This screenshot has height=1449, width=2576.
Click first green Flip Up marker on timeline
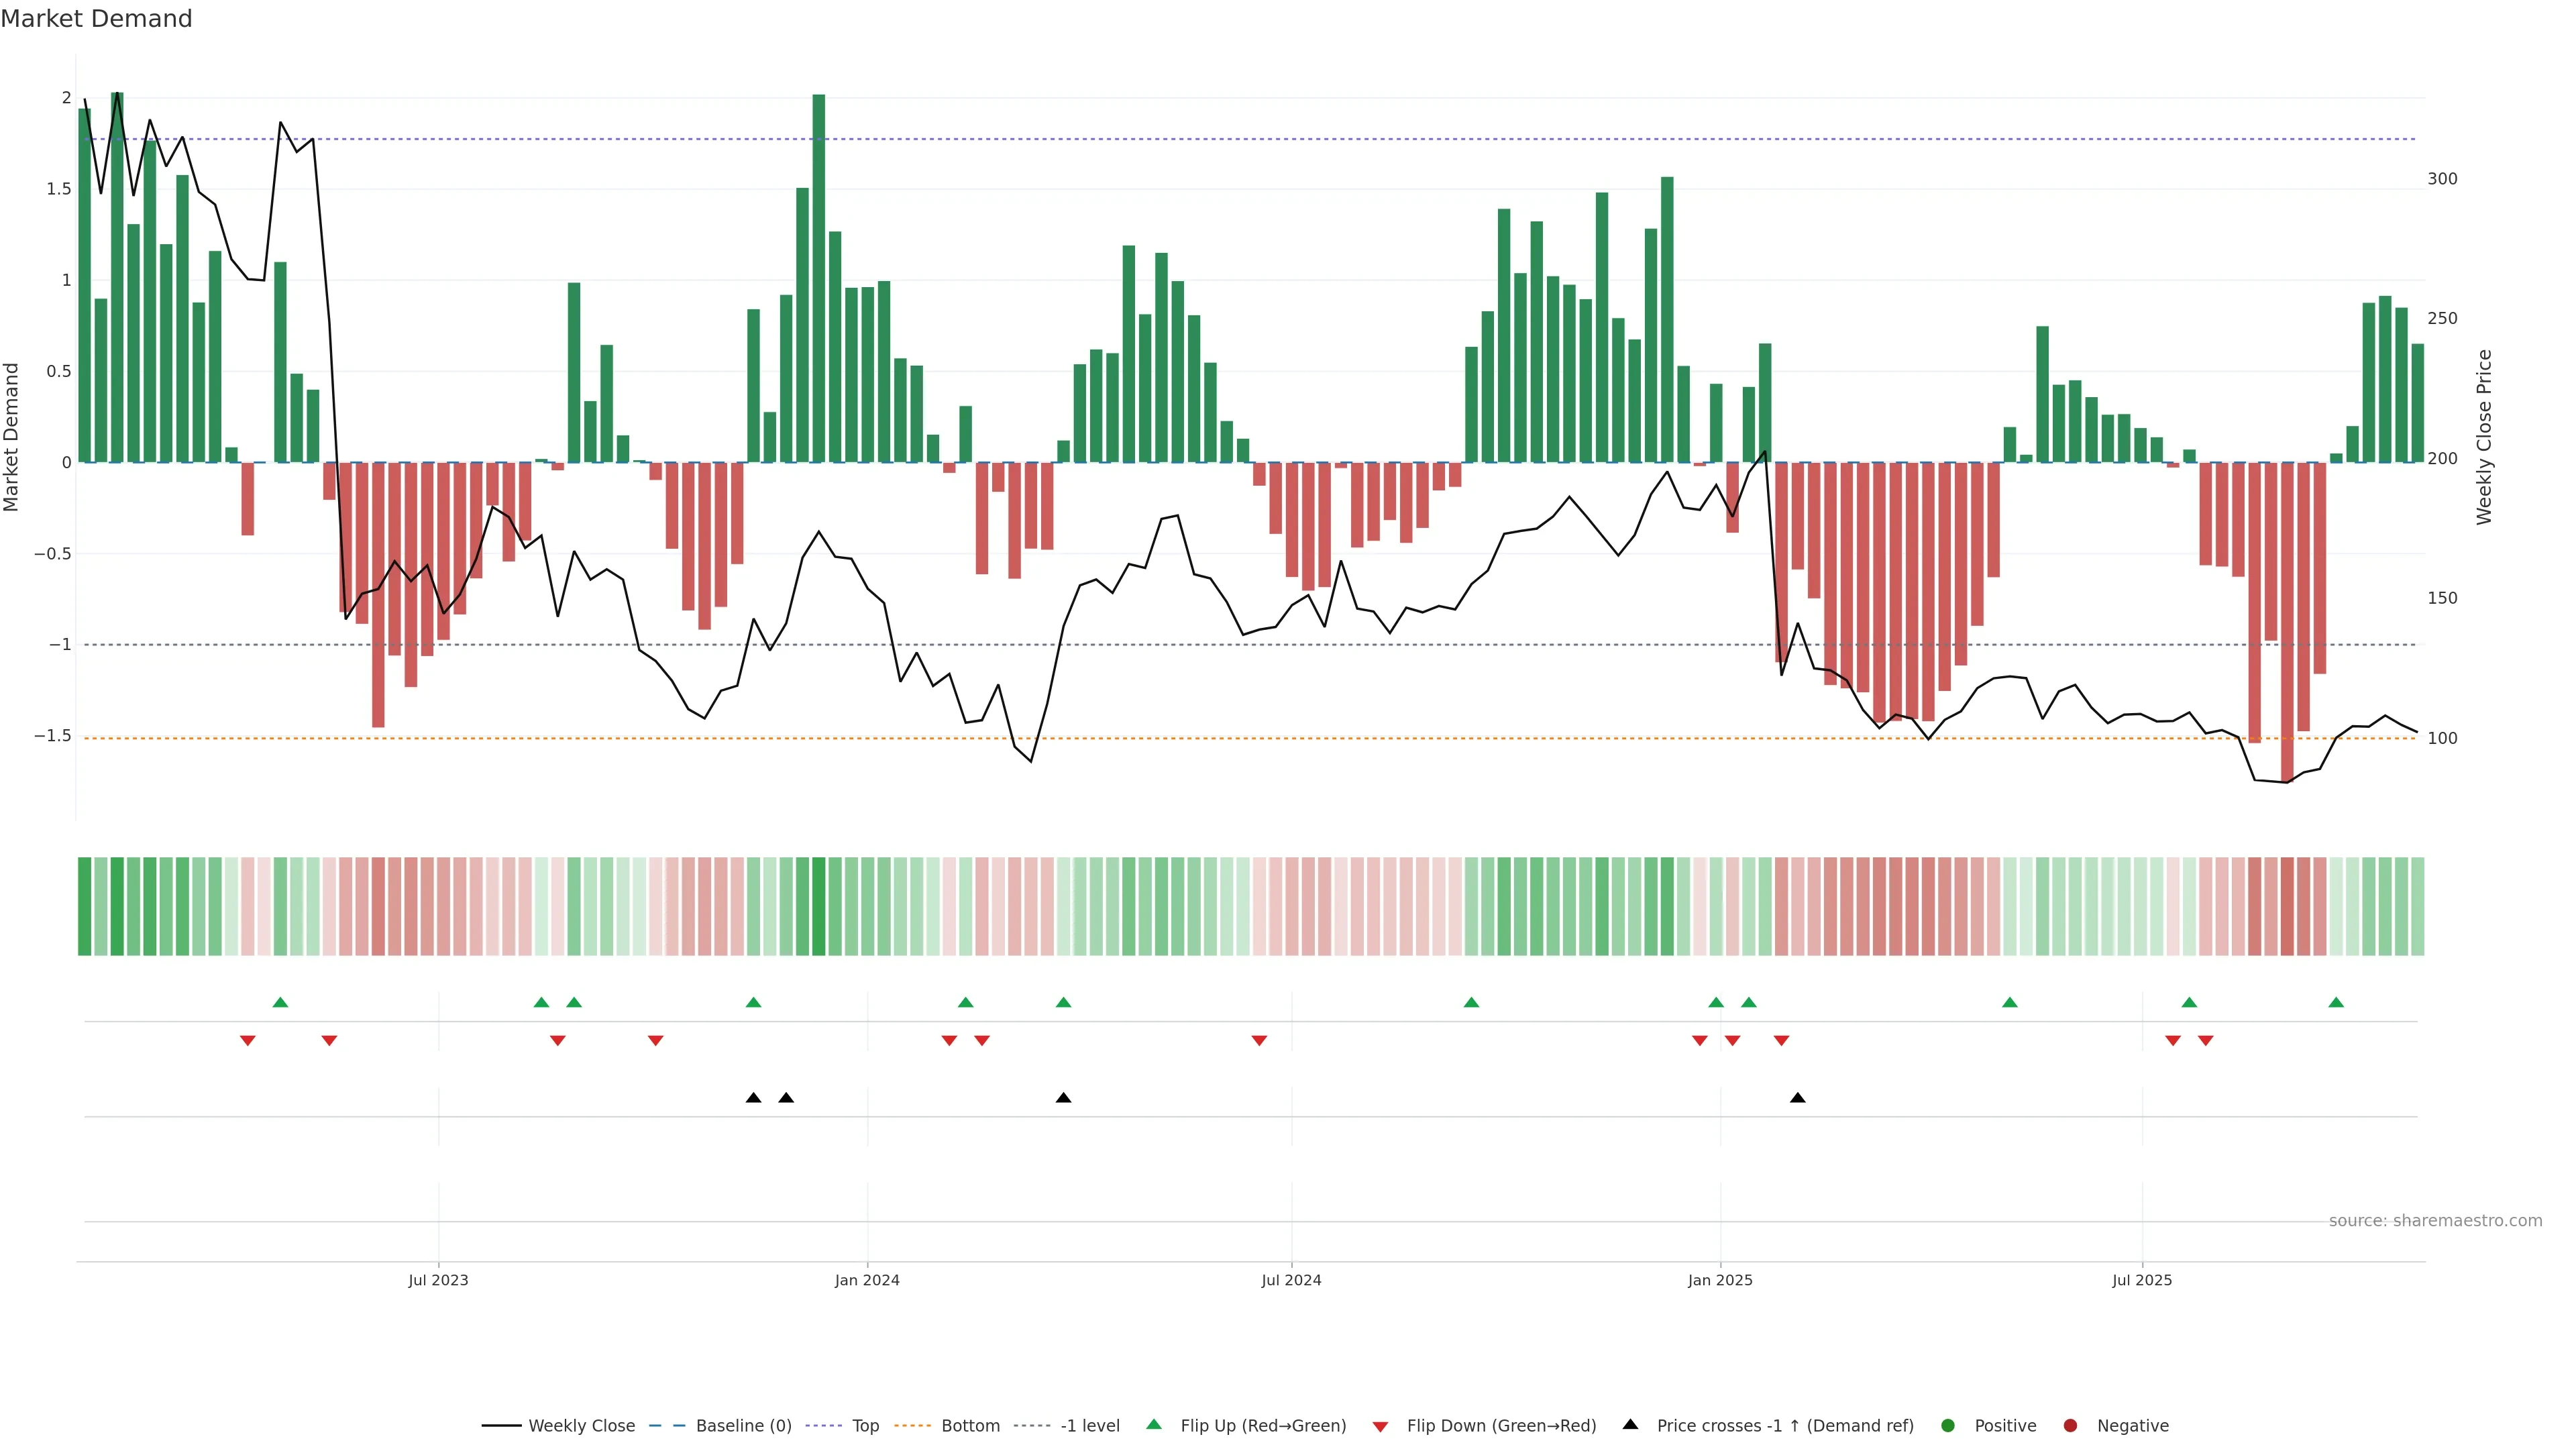(x=280, y=1003)
